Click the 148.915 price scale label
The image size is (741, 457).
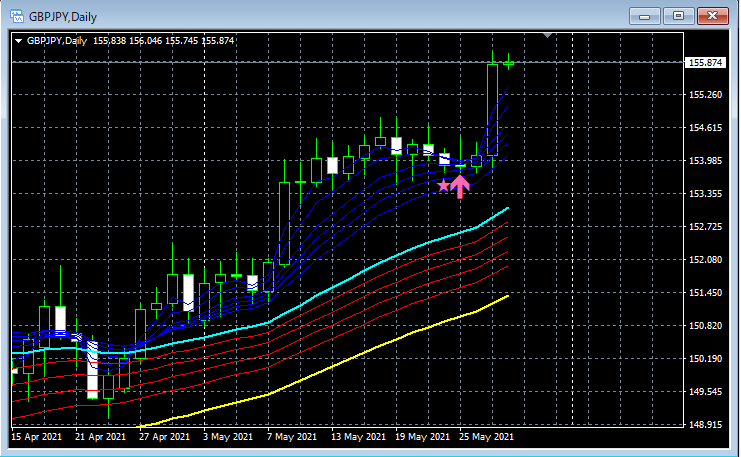(x=705, y=424)
